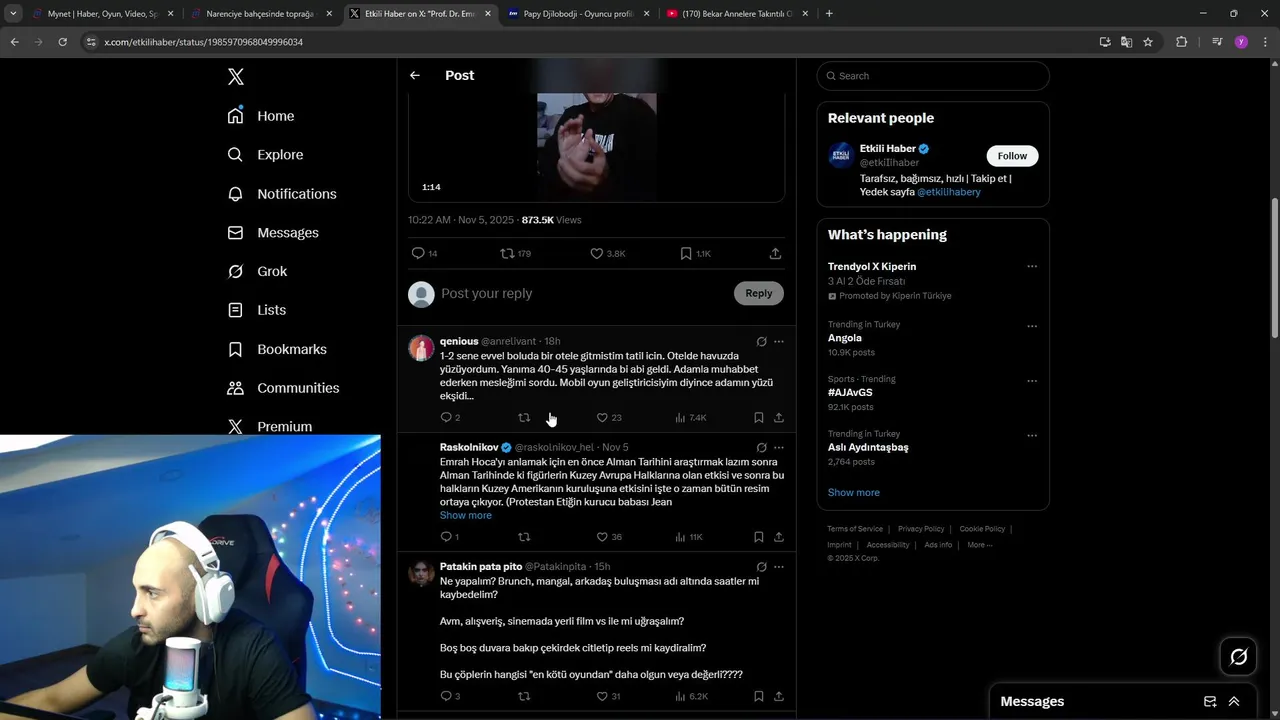The width and height of the screenshot is (1280, 720).
Task: Open more options for Trendyol X Kiperin promo
Action: [x=1032, y=267]
